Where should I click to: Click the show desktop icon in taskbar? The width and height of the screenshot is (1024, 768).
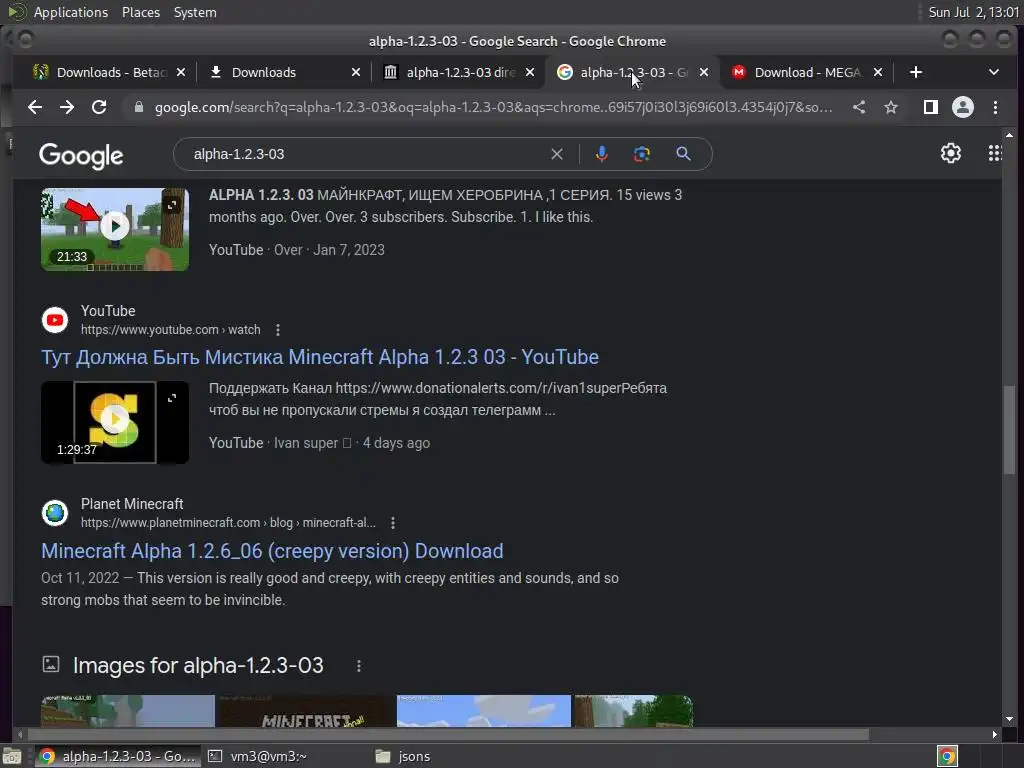coord(12,756)
